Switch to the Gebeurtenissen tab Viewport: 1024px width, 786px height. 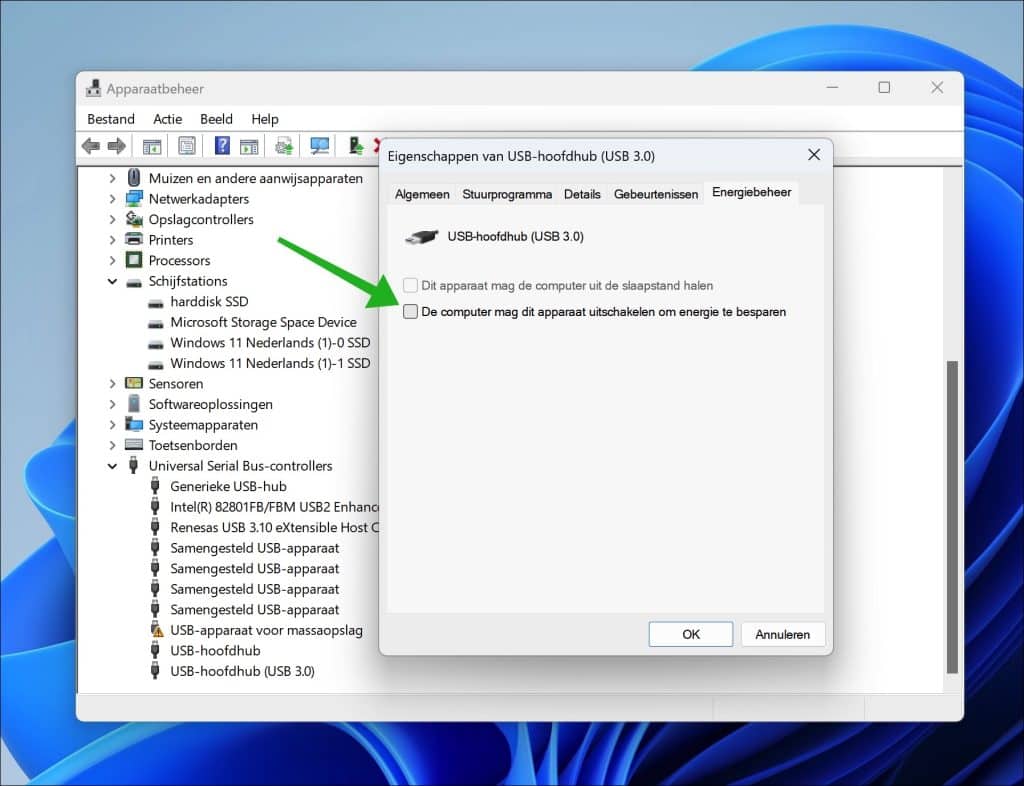pos(656,194)
